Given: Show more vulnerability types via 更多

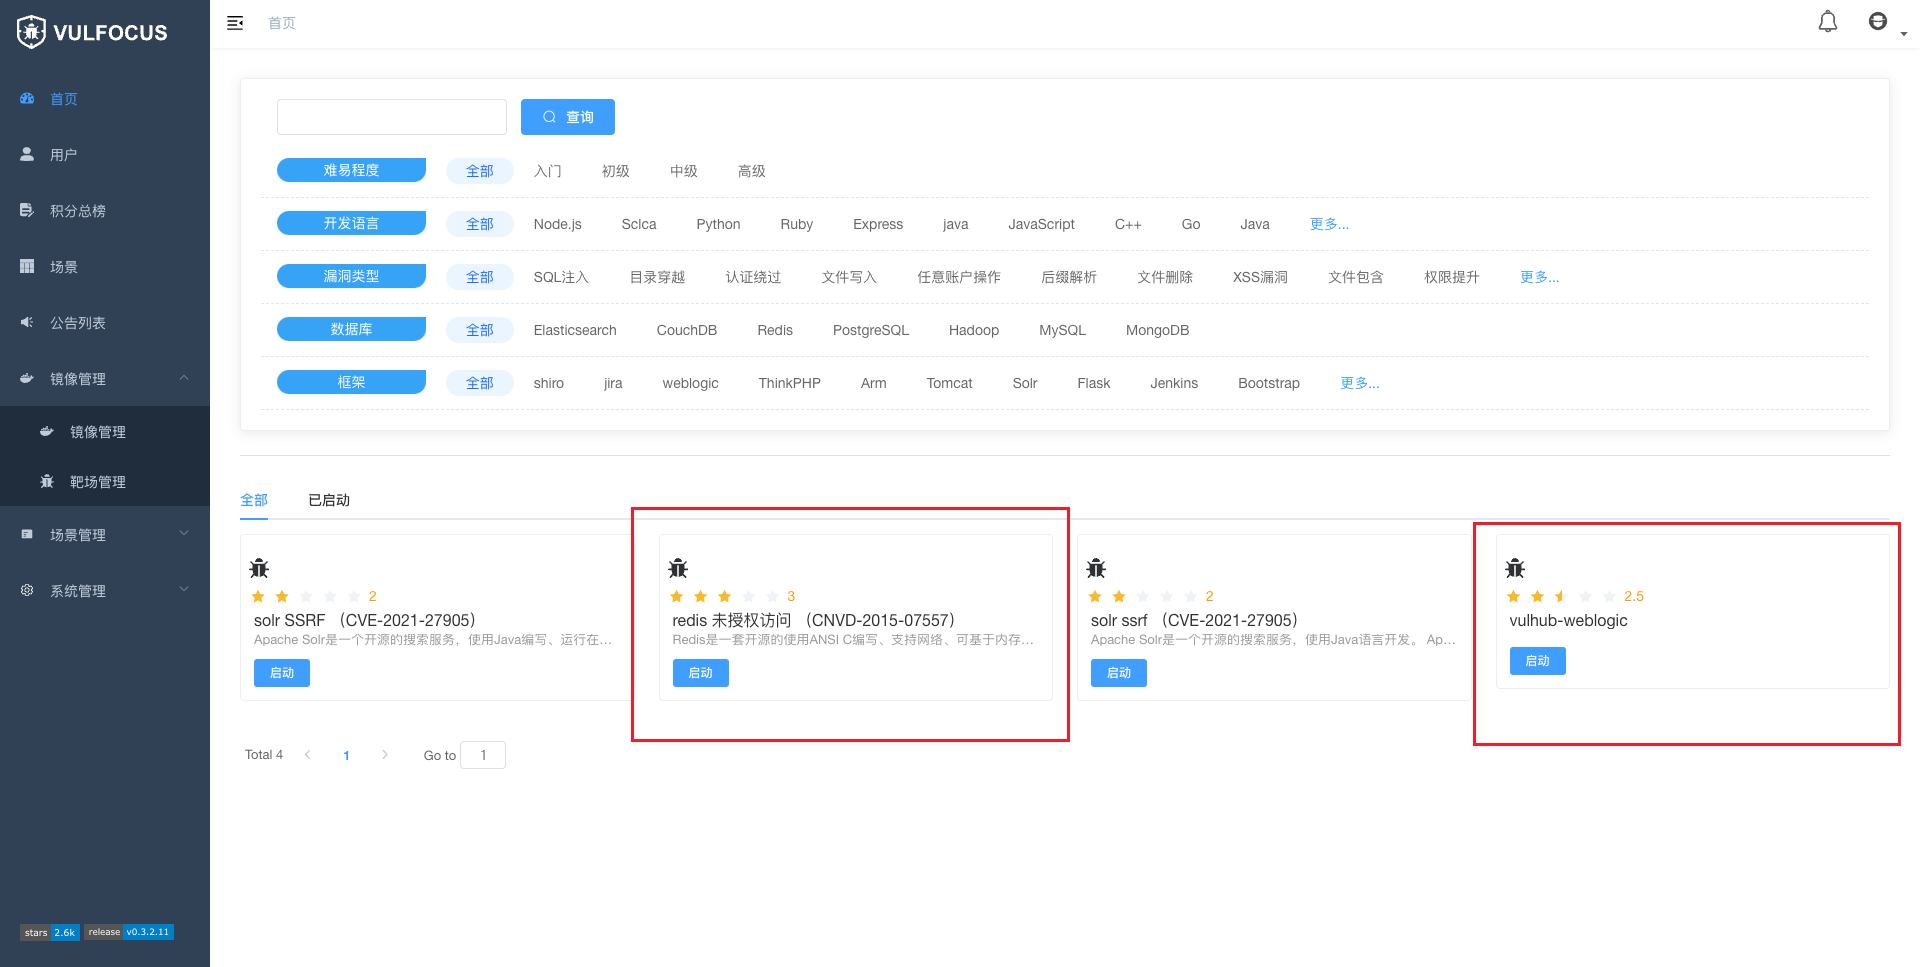Looking at the screenshot, I should (x=1539, y=277).
